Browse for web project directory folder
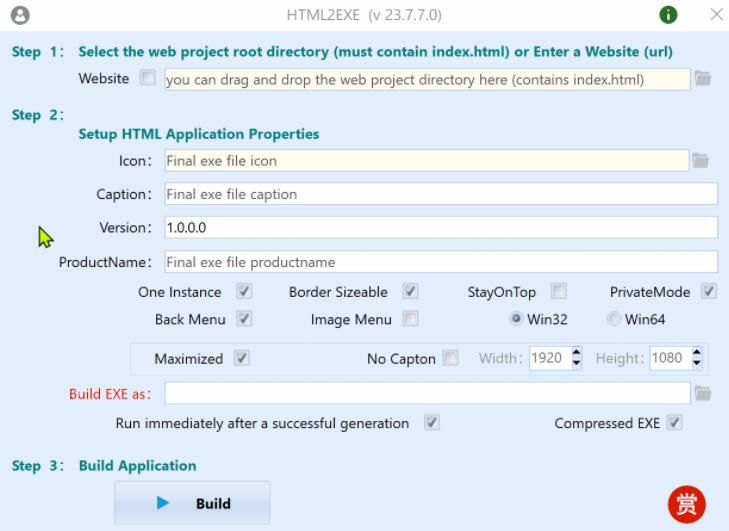Image resolution: width=729 pixels, height=531 pixels. (x=703, y=79)
